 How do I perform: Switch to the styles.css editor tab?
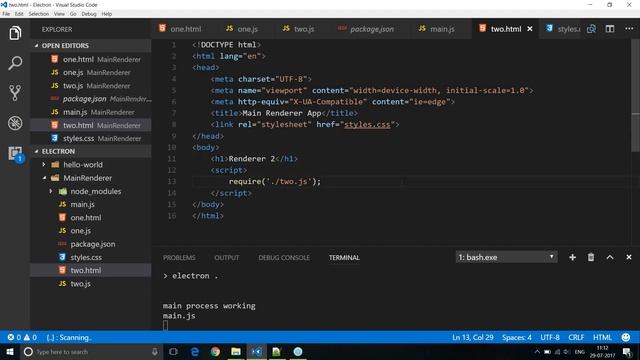562,29
